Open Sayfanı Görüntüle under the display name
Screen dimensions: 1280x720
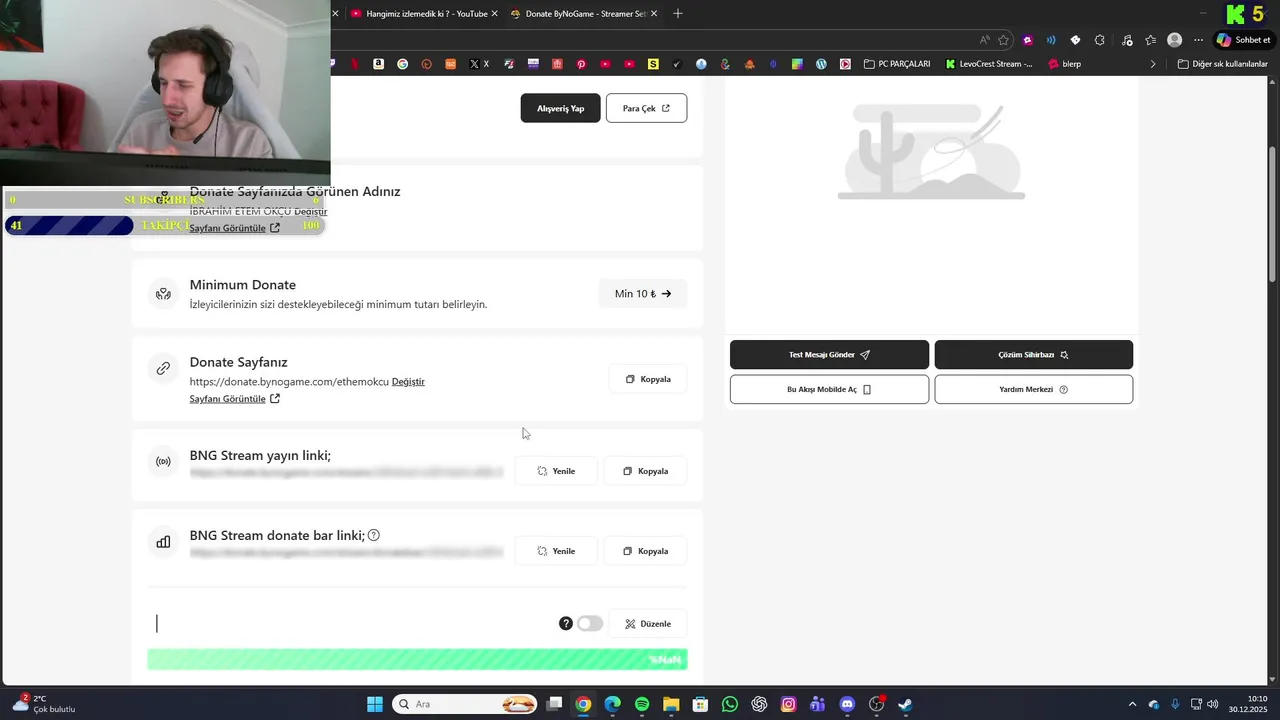pos(235,228)
